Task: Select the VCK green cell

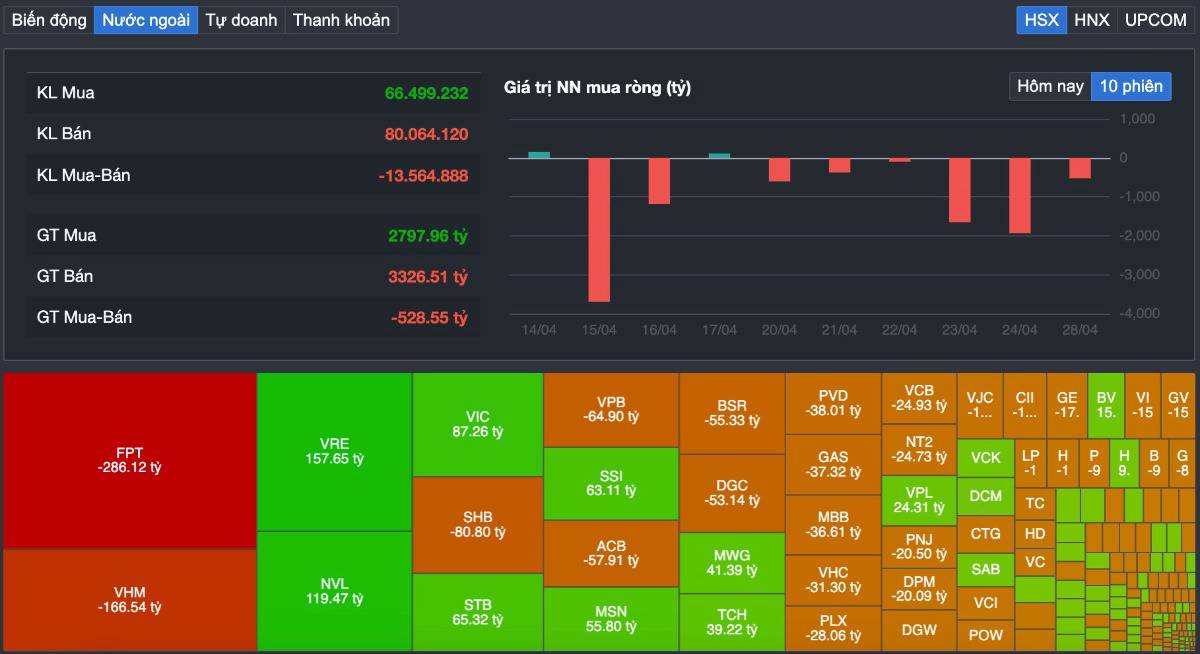Action: point(985,458)
